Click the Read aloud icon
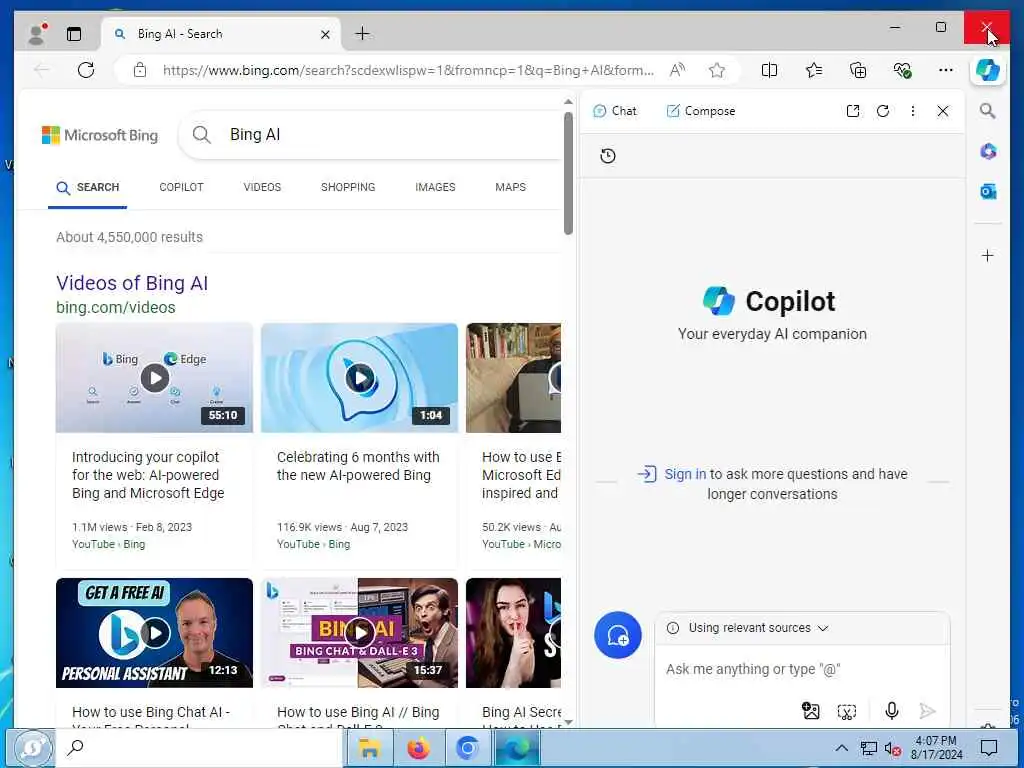 (677, 70)
